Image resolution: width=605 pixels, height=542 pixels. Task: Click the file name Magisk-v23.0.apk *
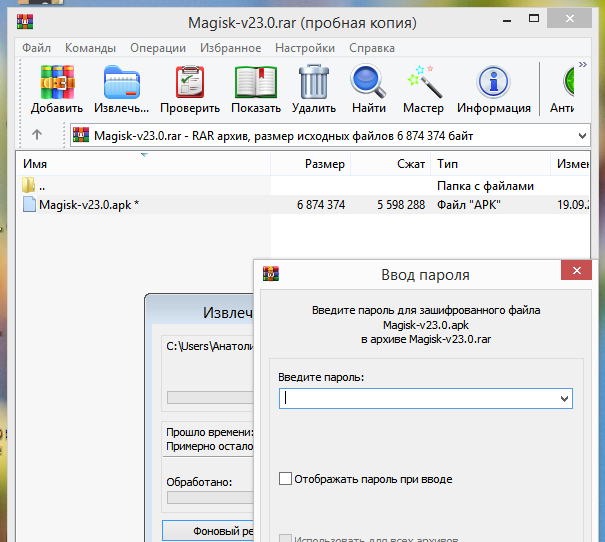[89, 204]
